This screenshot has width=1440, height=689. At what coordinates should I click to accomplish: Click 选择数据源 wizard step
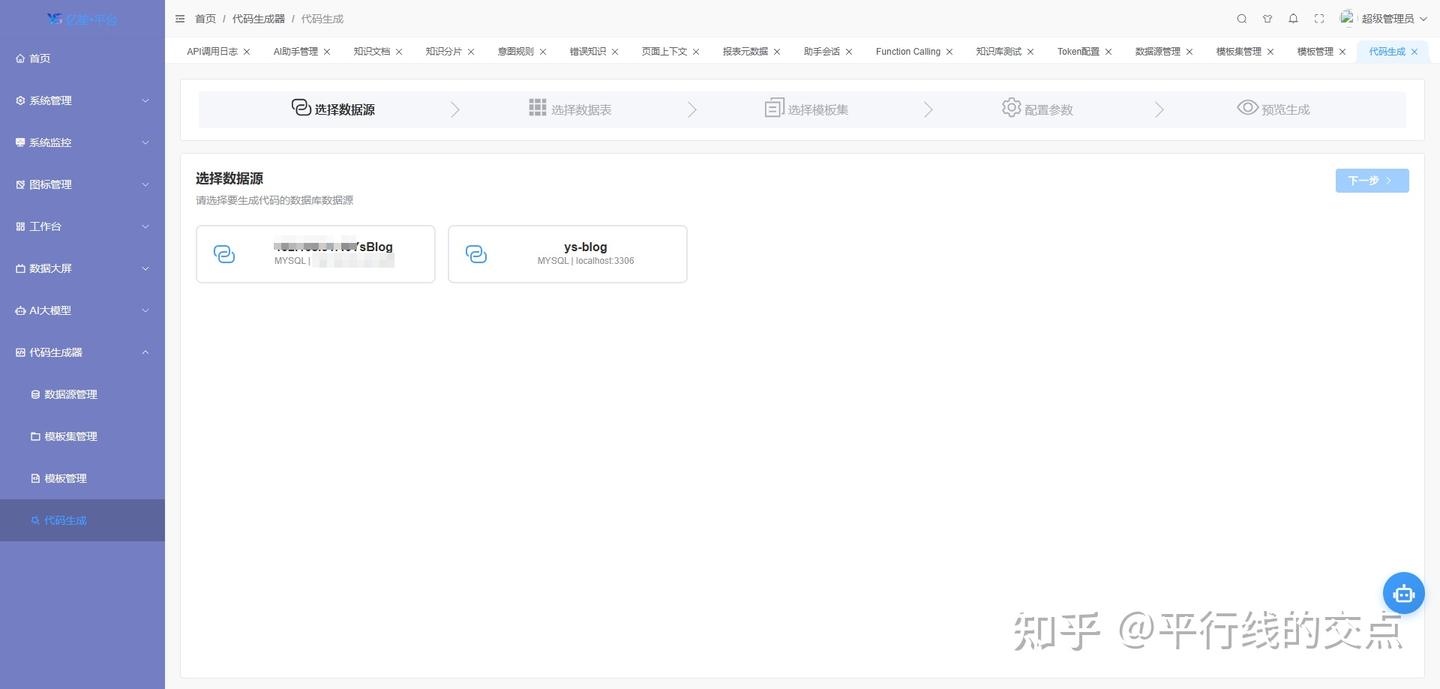tap(333, 109)
